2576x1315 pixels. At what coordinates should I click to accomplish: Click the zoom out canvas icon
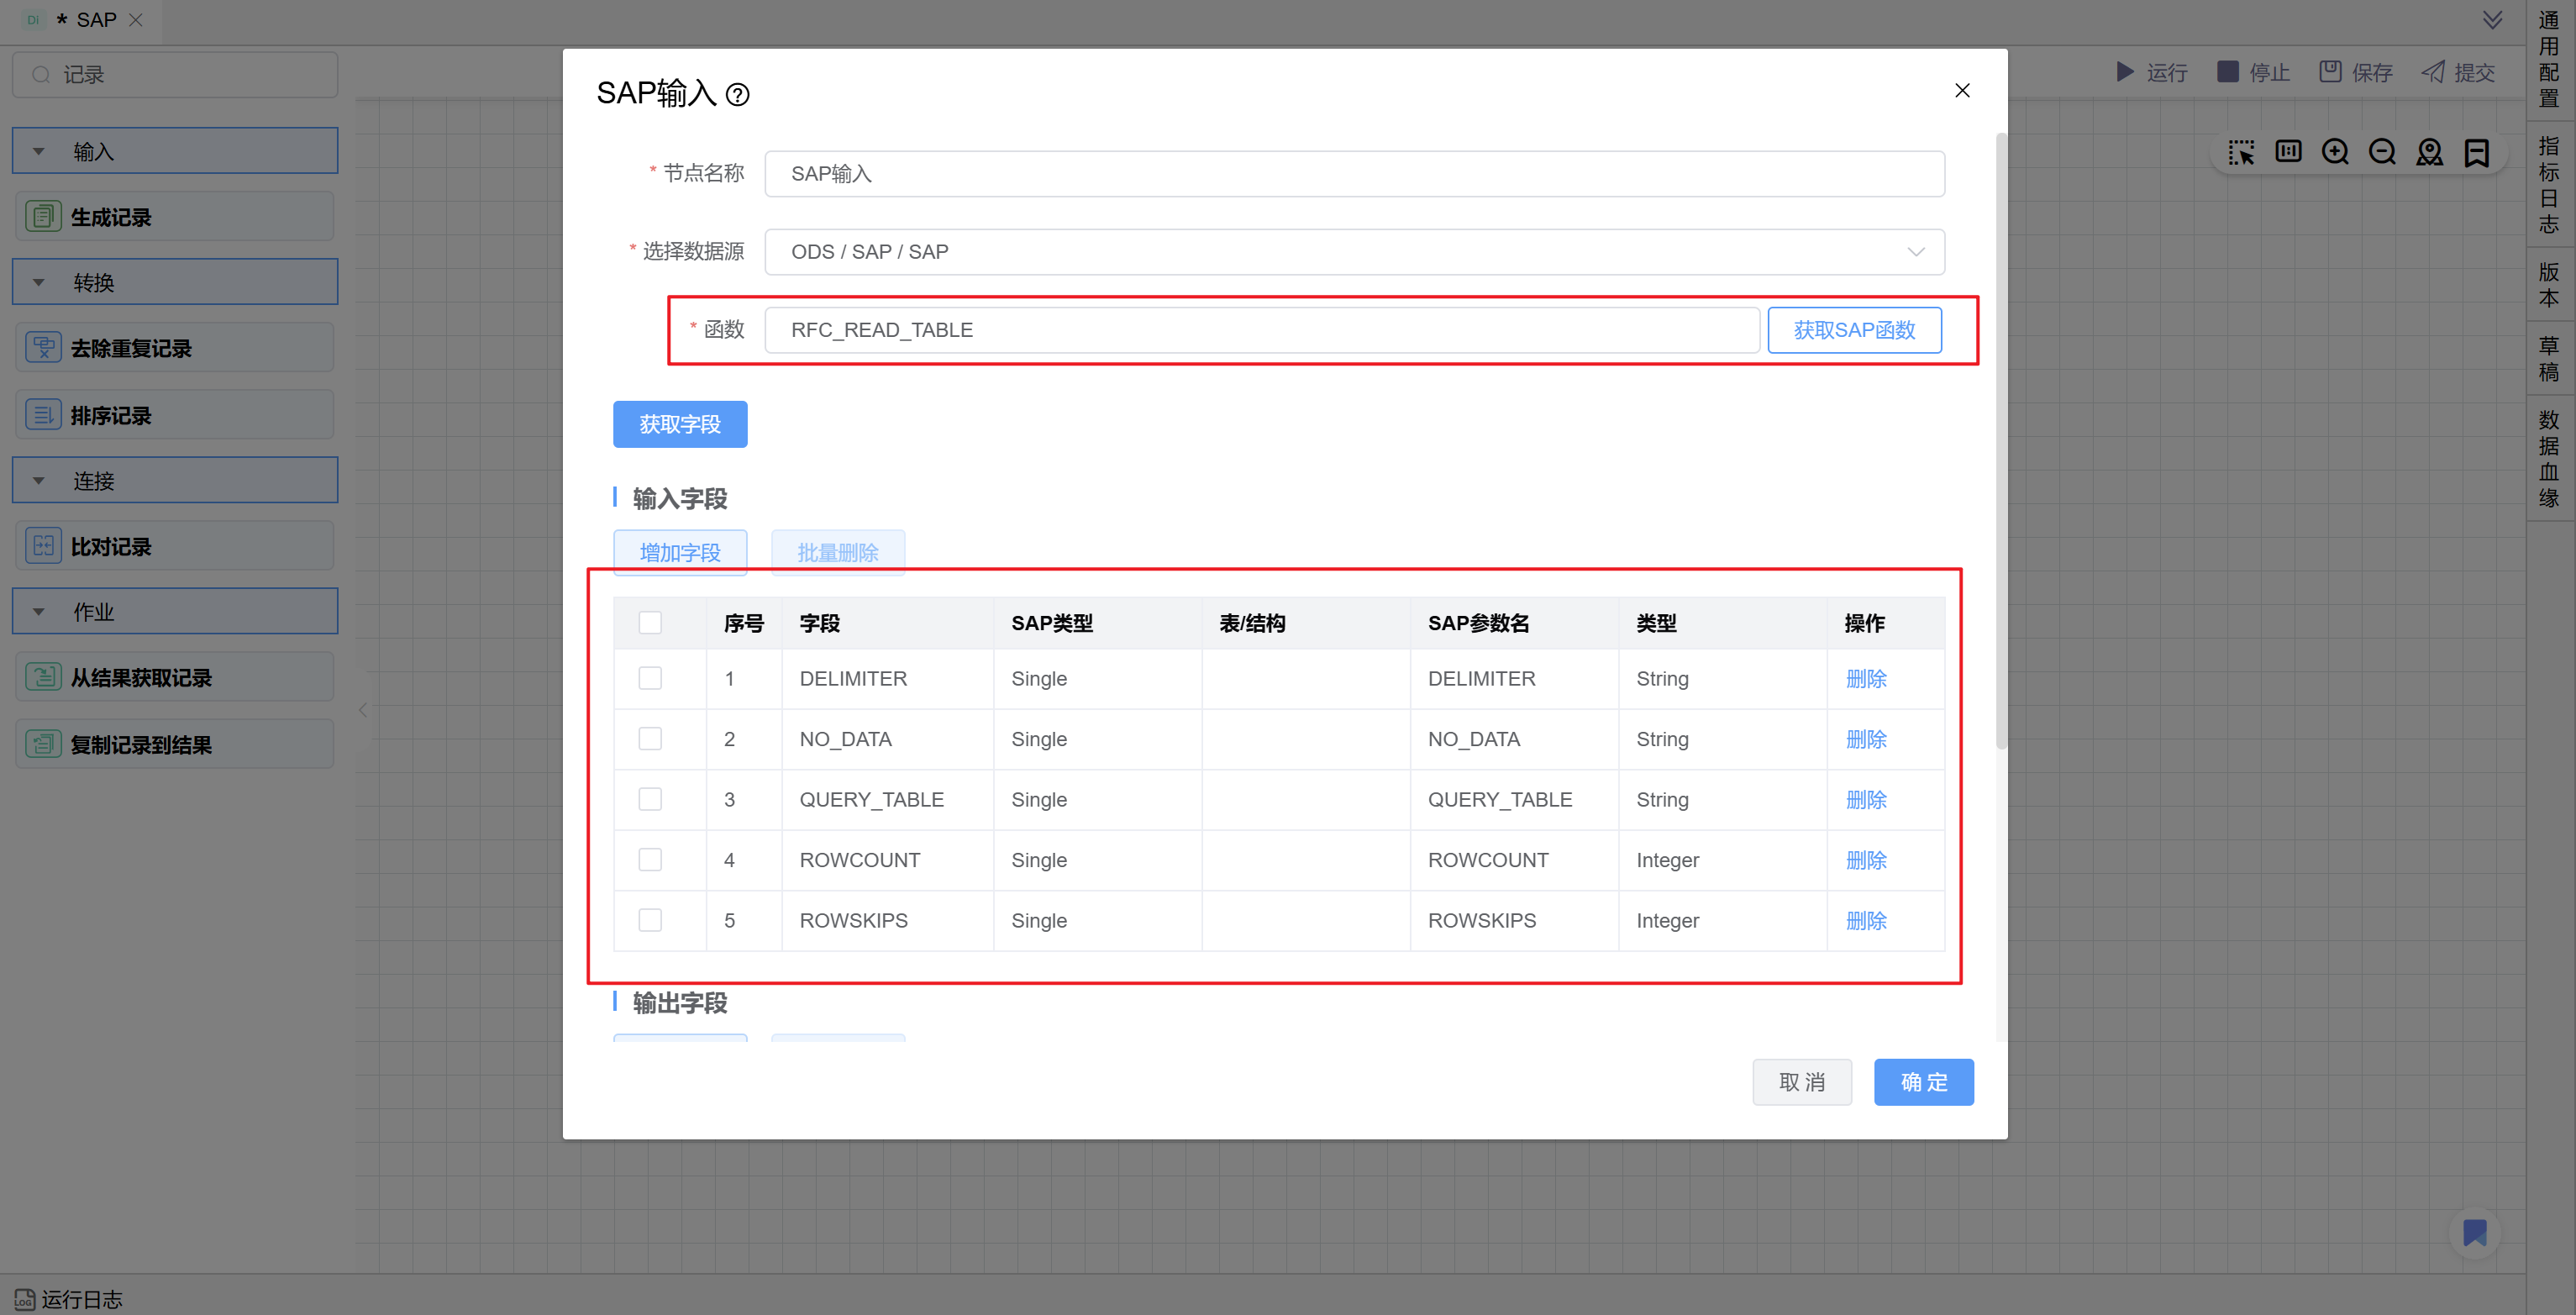[2382, 152]
